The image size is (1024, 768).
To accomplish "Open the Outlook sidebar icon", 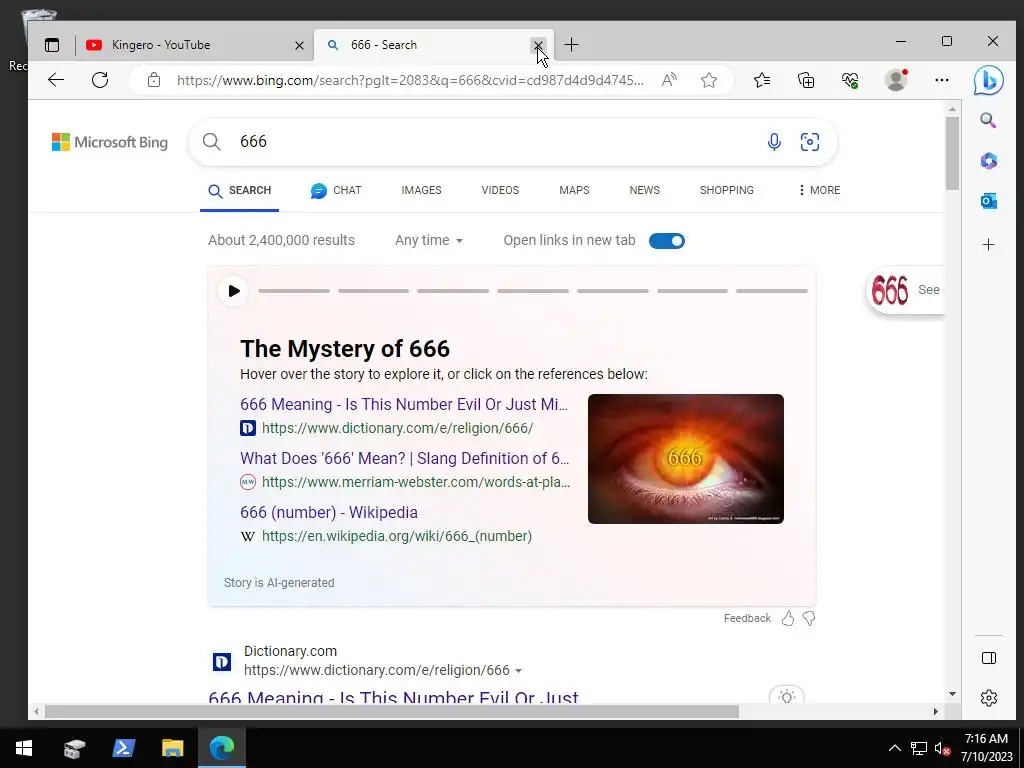I will (988, 201).
